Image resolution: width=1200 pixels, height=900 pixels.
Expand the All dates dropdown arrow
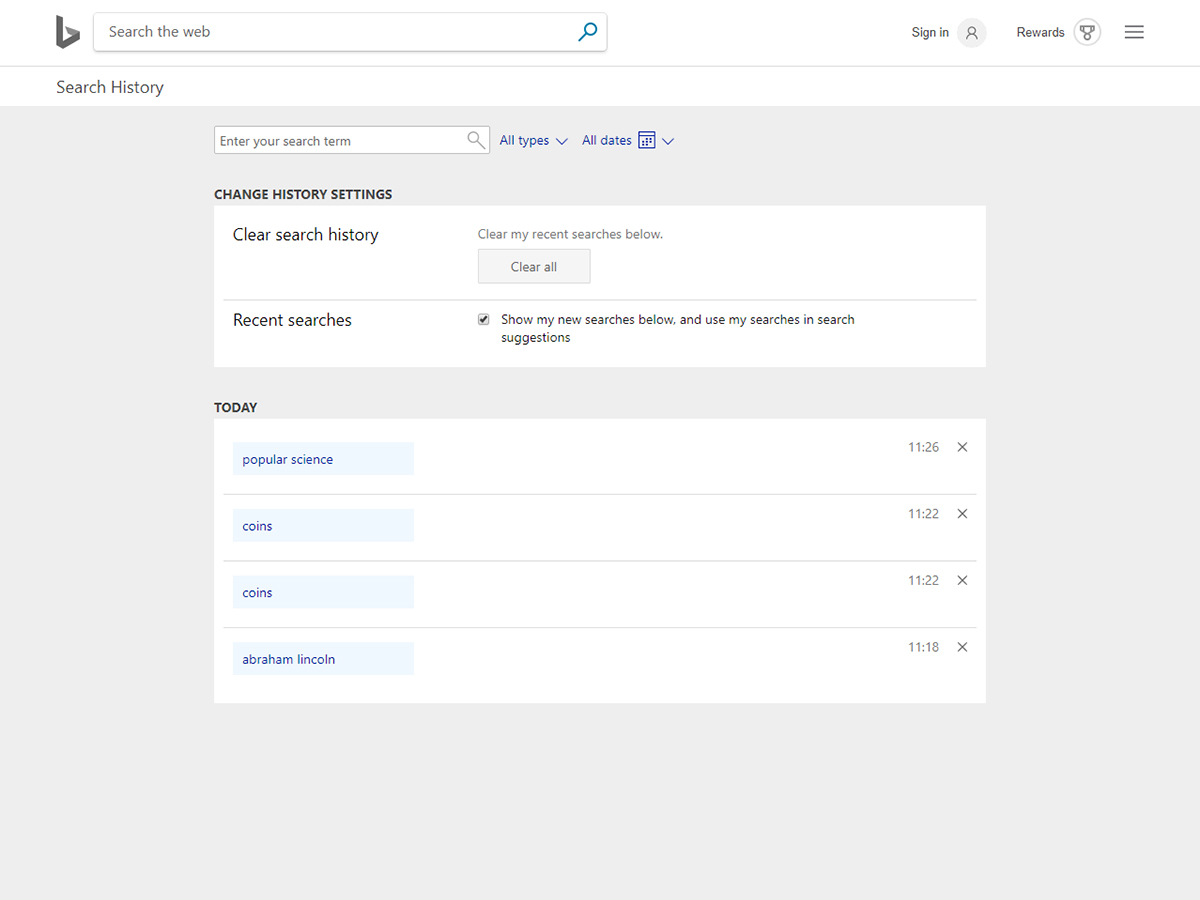[668, 141]
